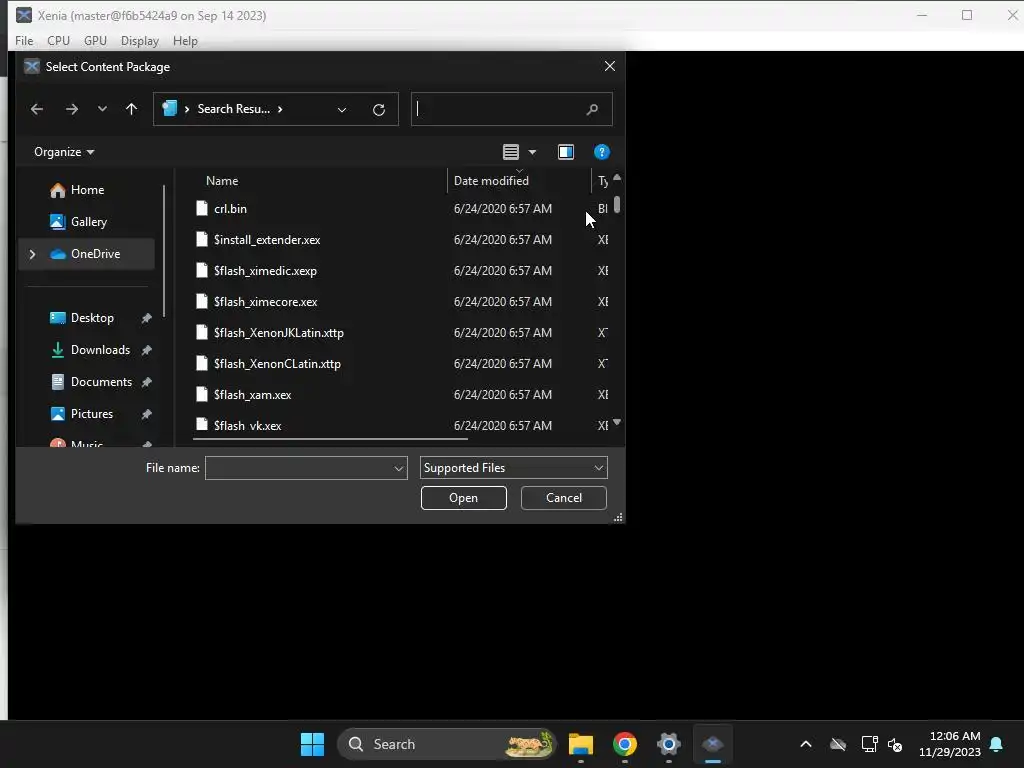1024x768 pixels.
Task: Click the muted volume tray icon
Action: 895,744
